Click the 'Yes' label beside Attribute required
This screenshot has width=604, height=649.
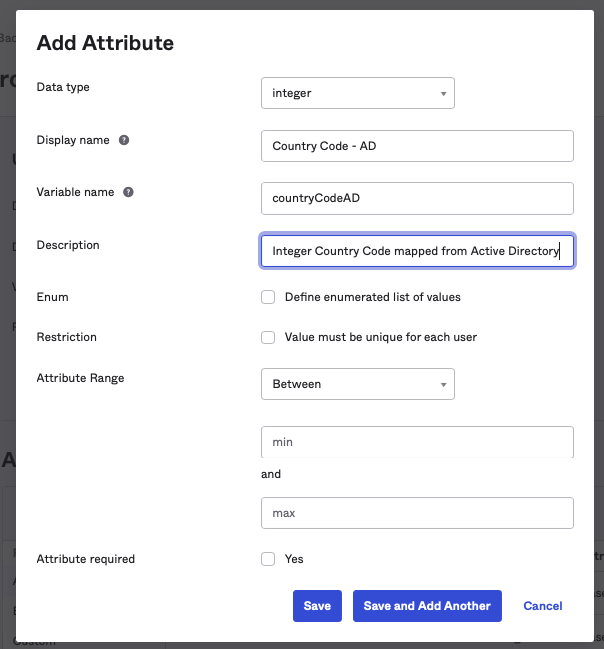294,559
